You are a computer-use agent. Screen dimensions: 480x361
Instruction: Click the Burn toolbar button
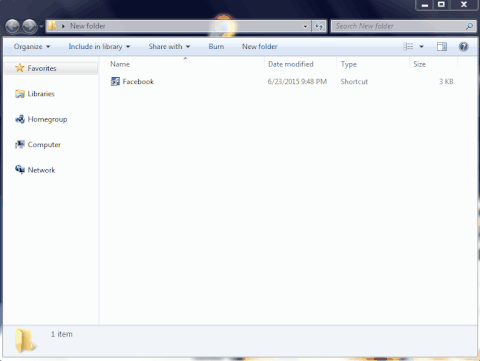[216, 47]
